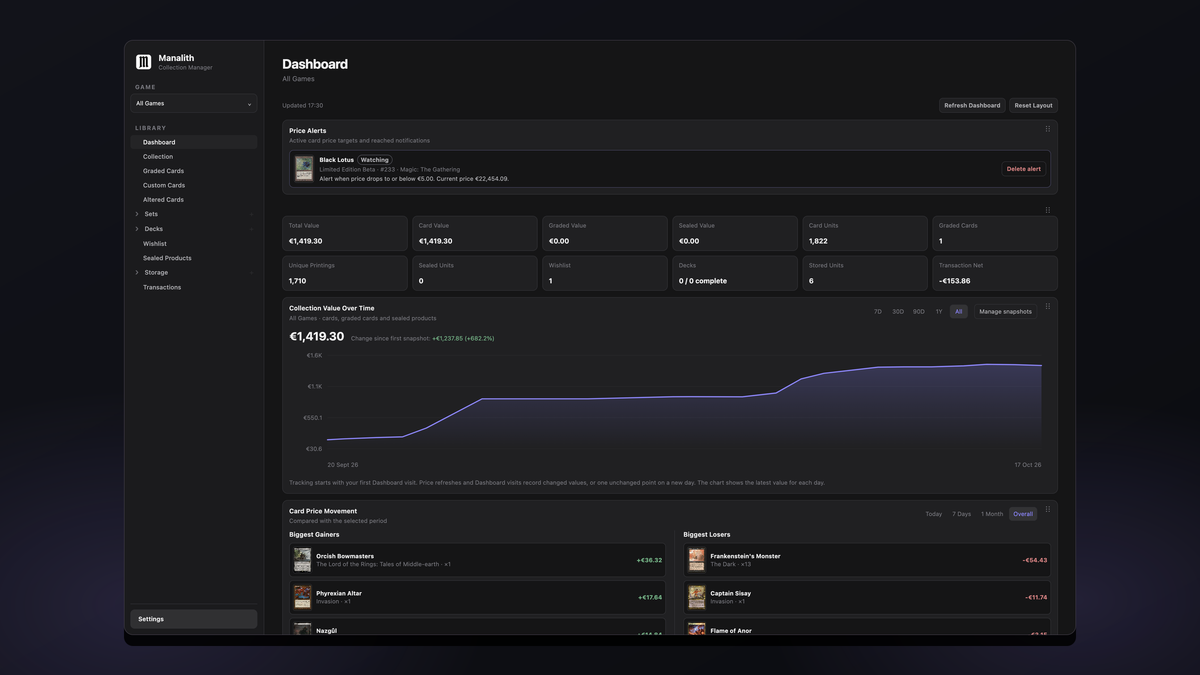The width and height of the screenshot is (1200, 675).
Task: Expand the Sets tree chevron
Action: coord(137,214)
